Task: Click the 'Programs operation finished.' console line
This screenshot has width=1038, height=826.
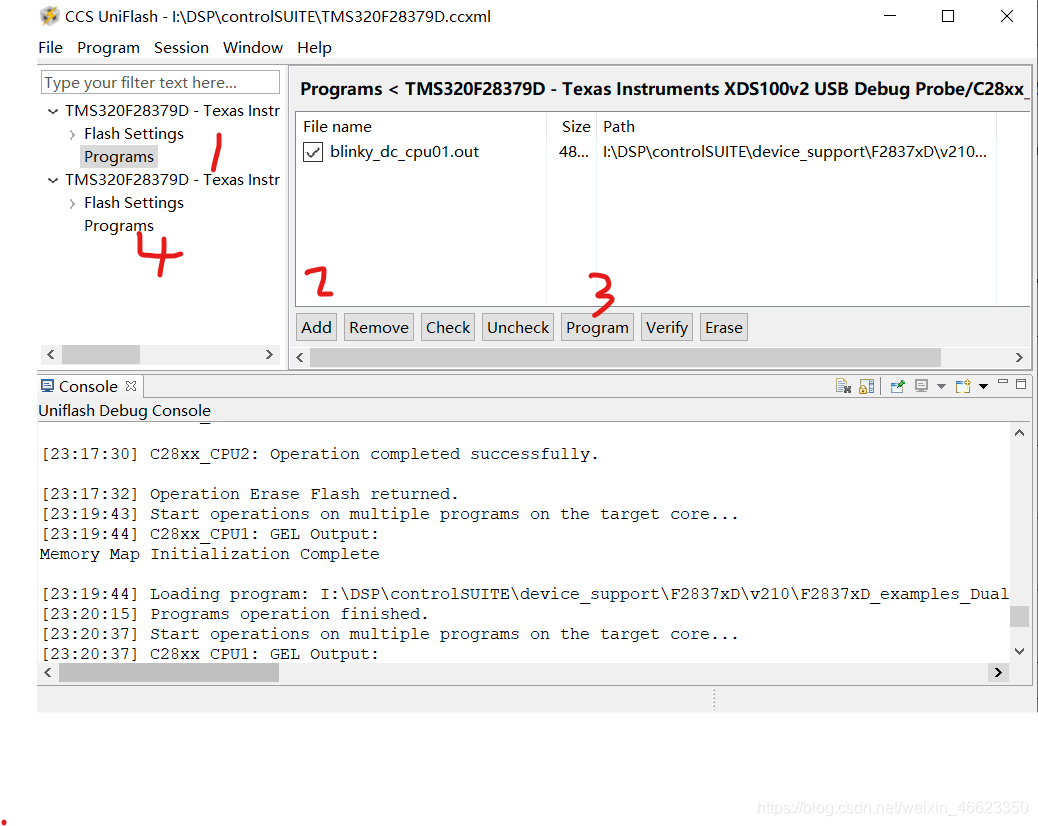Action: tap(289, 614)
